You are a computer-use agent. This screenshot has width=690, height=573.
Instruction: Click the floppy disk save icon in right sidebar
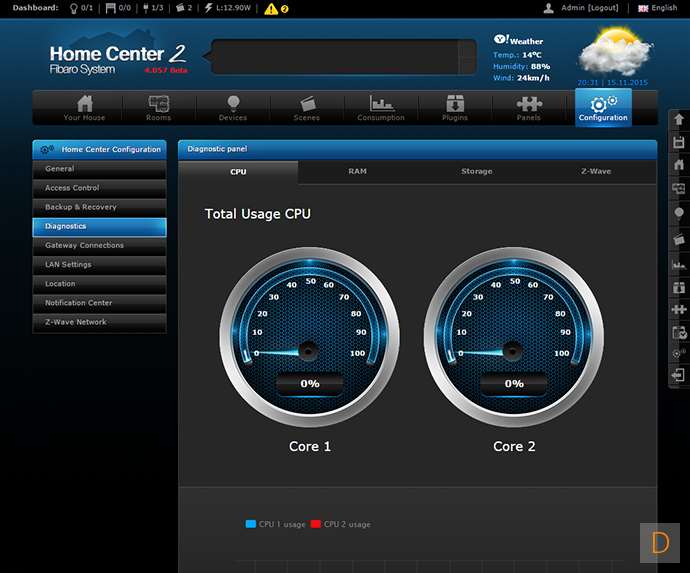pos(679,142)
